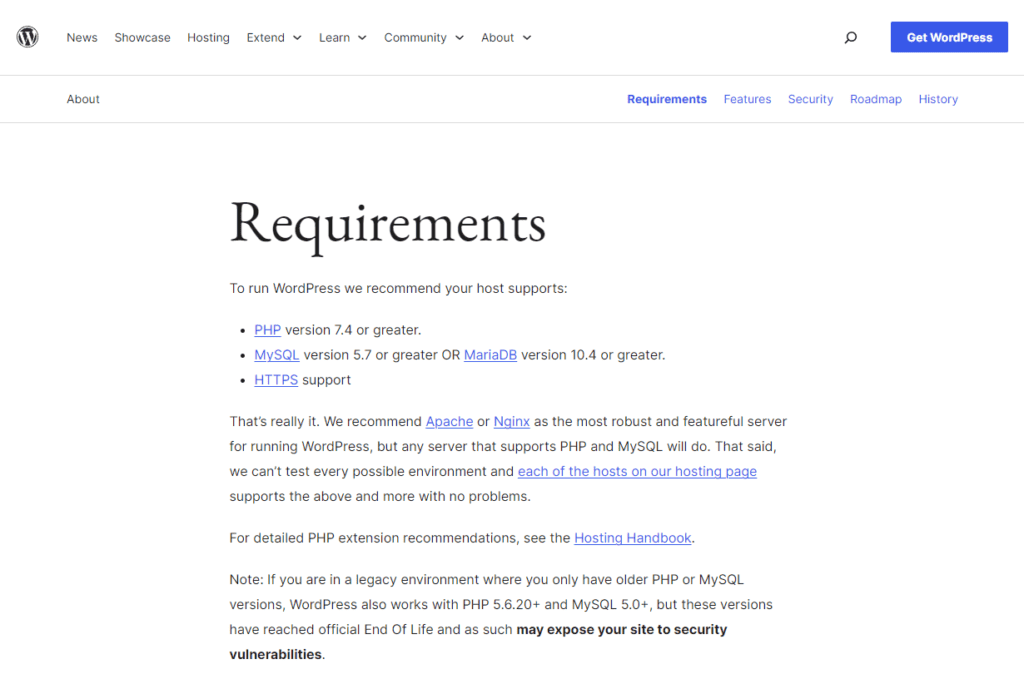Open the hosts on our hosting page link
This screenshot has width=1024, height=674.
click(637, 471)
